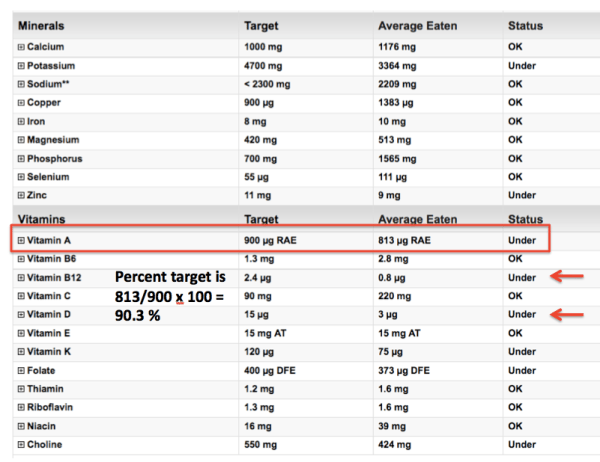
Task: Click the plus icon beside Iron
Action: pyautogui.click(x=21, y=122)
